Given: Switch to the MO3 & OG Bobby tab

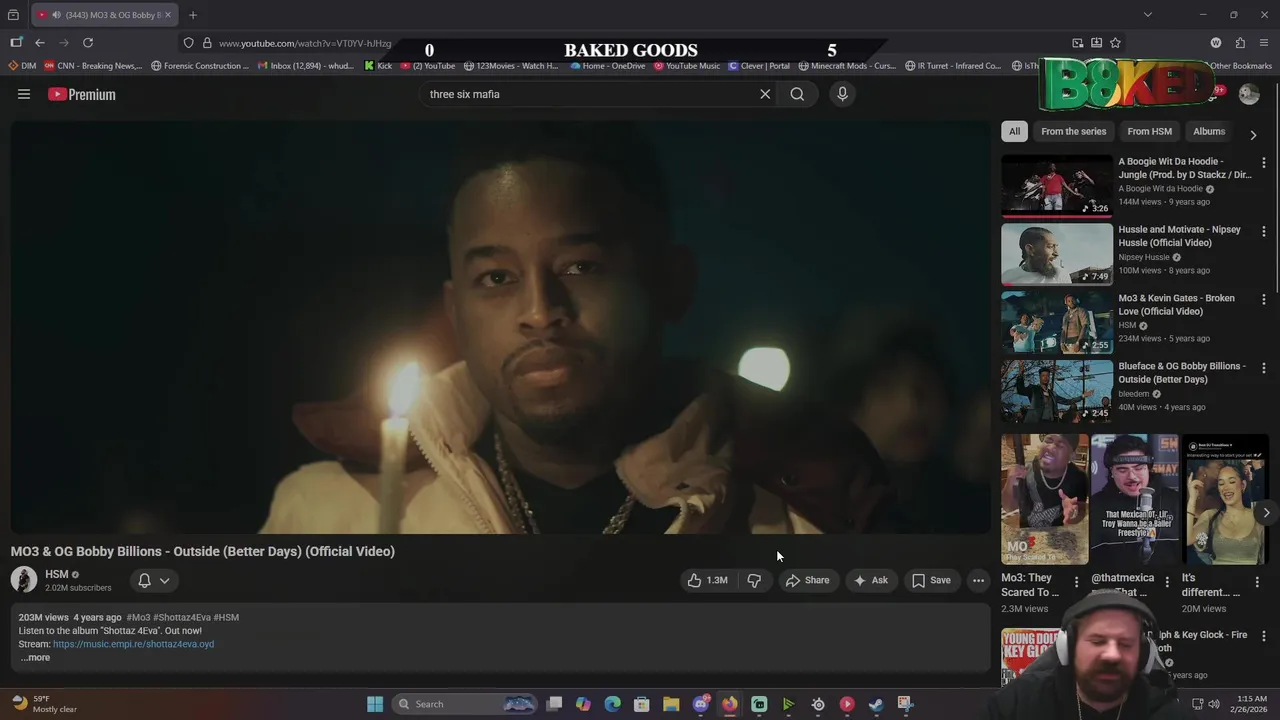Looking at the screenshot, I should coord(104,15).
